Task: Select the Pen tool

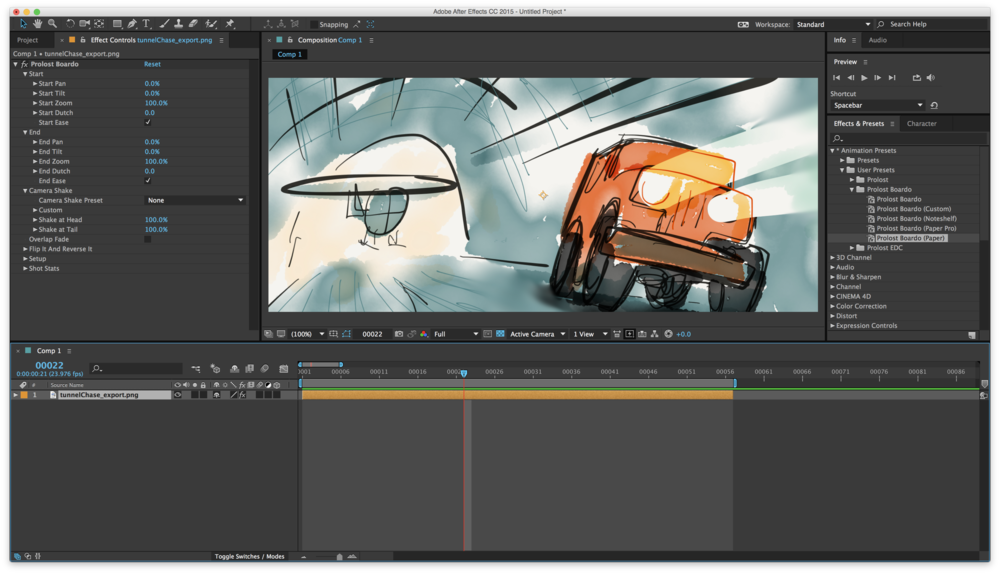Action: click(132, 24)
